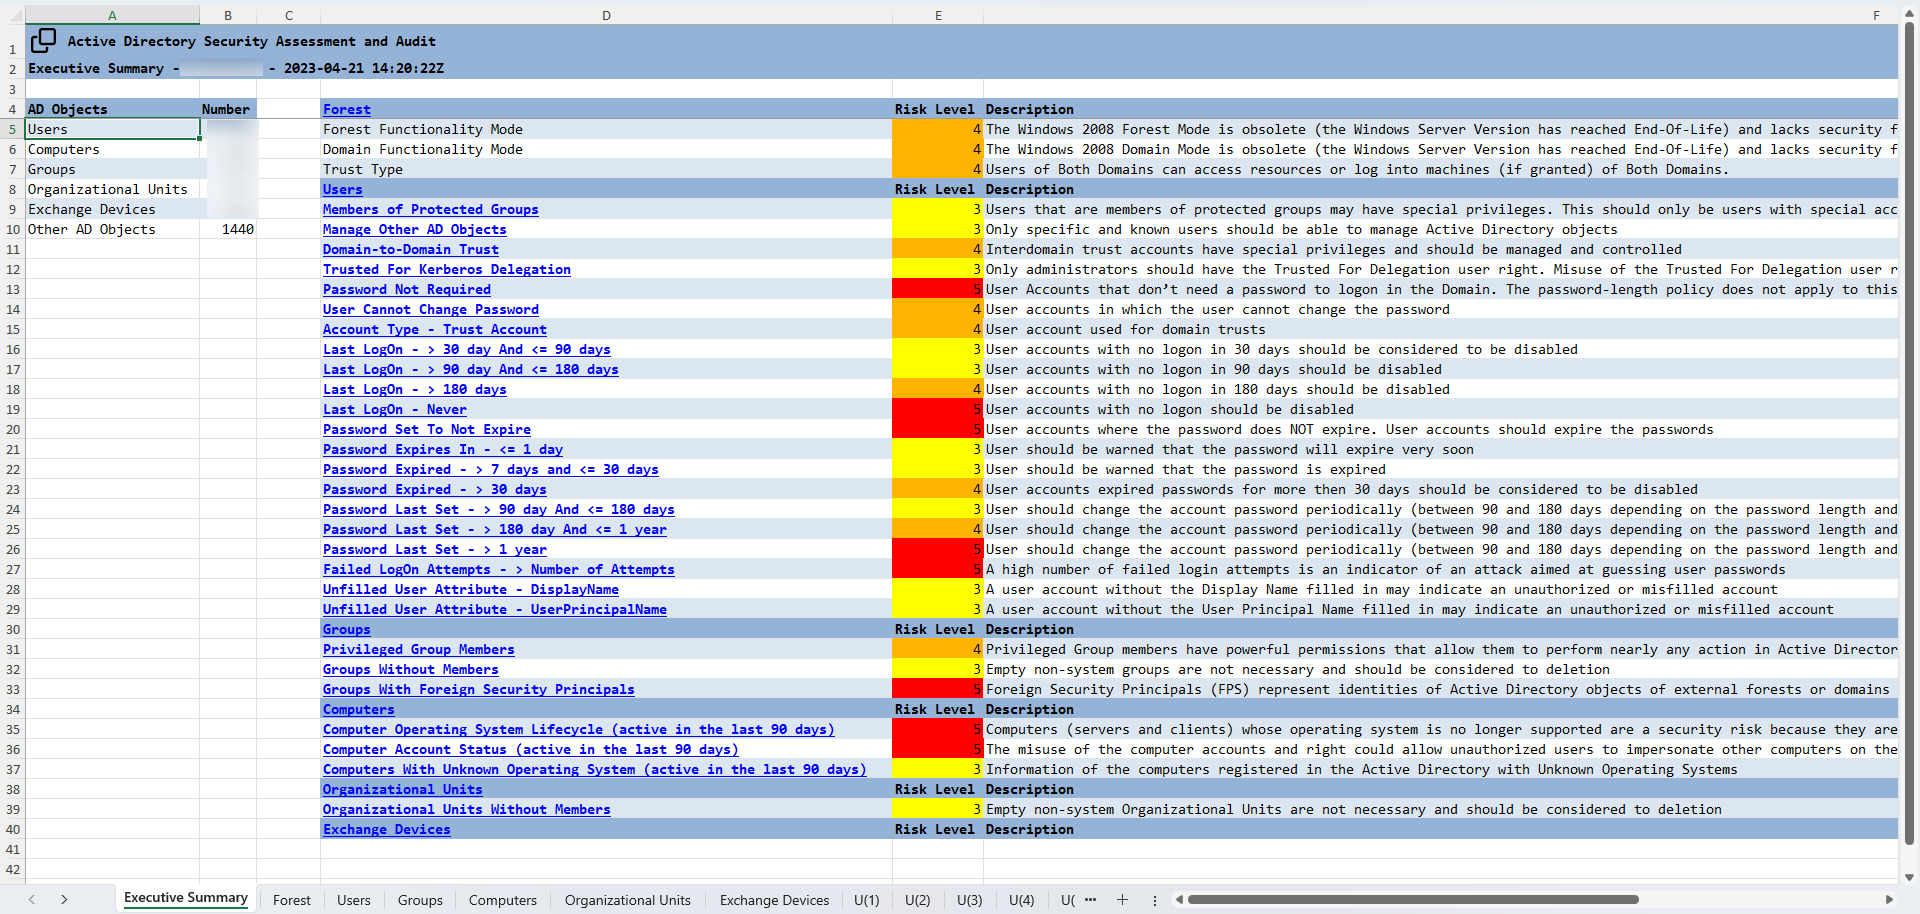The width and height of the screenshot is (1920, 914).
Task: Open Account Type - Trust Account link
Action: (x=434, y=329)
